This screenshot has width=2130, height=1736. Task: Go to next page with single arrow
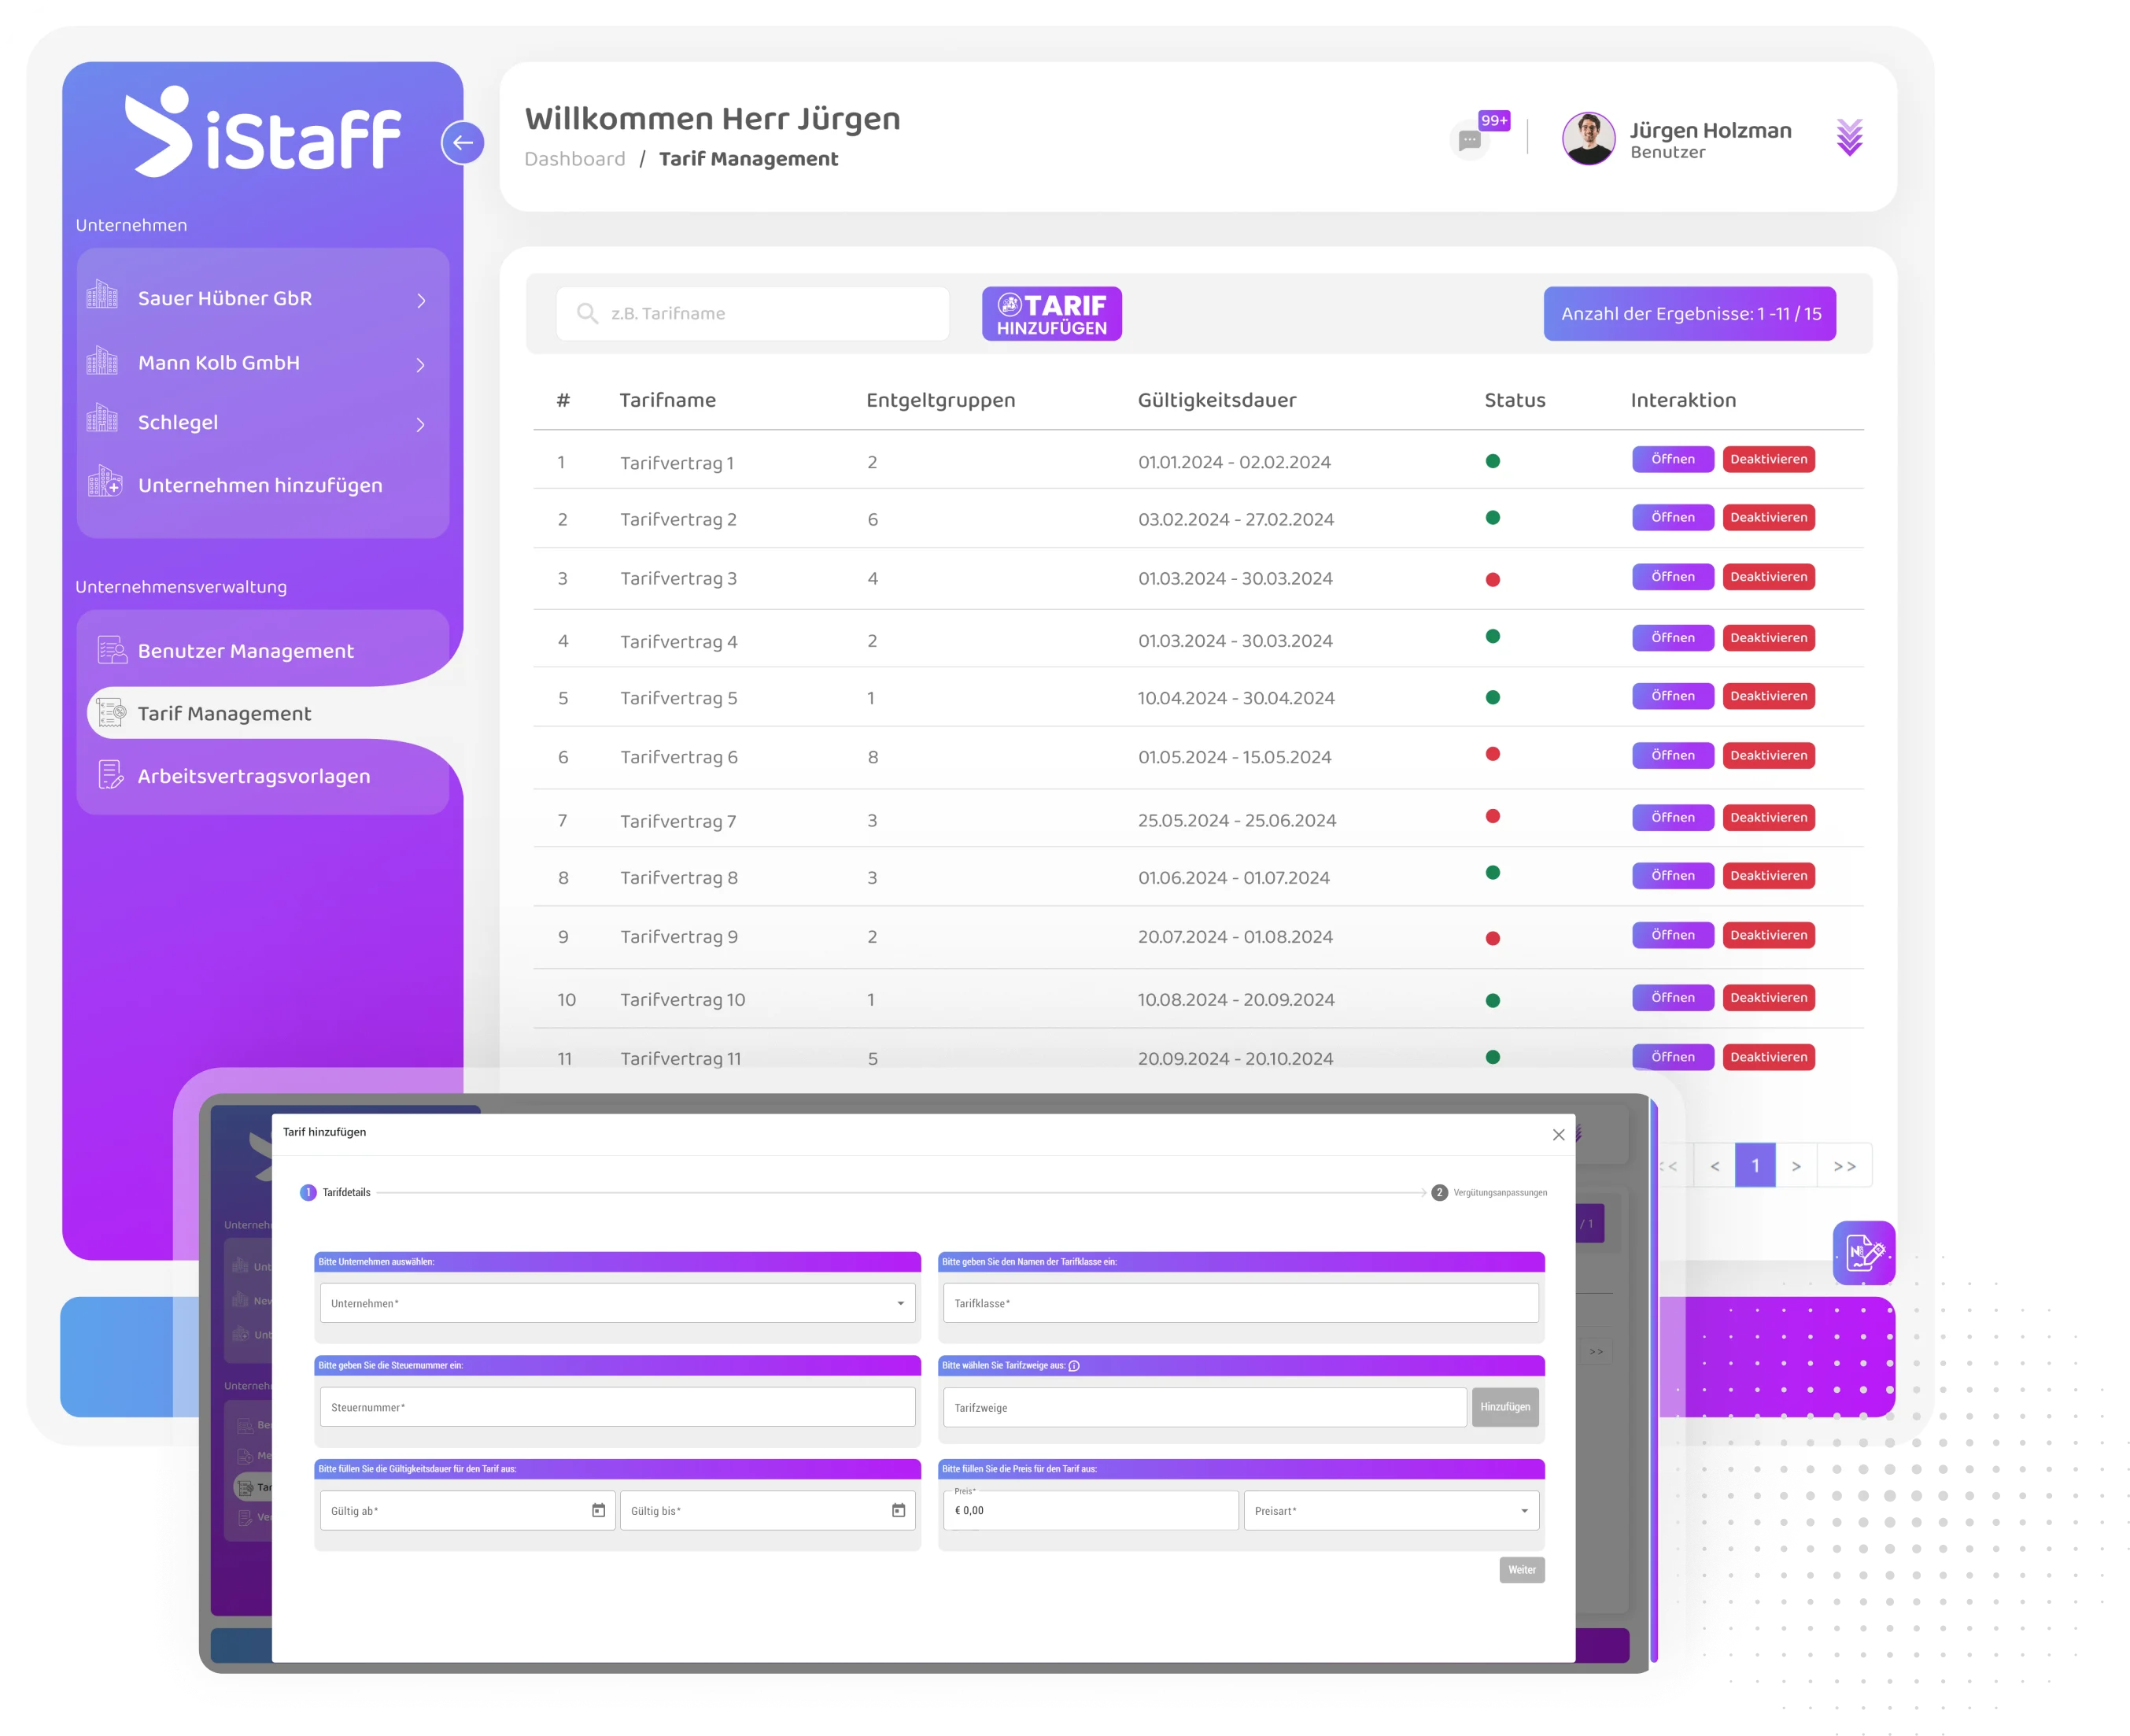(1796, 1166)
